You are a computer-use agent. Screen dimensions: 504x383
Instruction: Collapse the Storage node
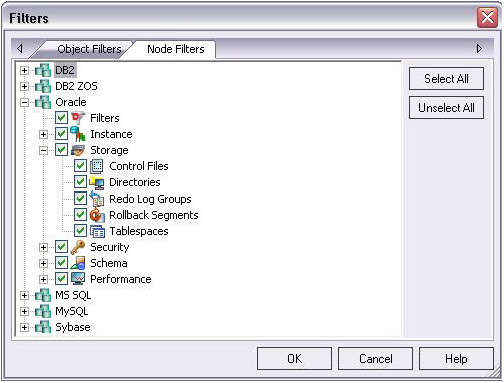click(x=43, y=150)
